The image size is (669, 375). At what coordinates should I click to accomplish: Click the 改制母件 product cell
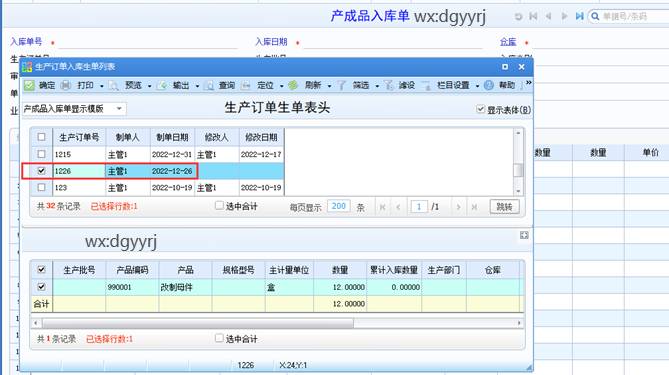coord(185,287)
